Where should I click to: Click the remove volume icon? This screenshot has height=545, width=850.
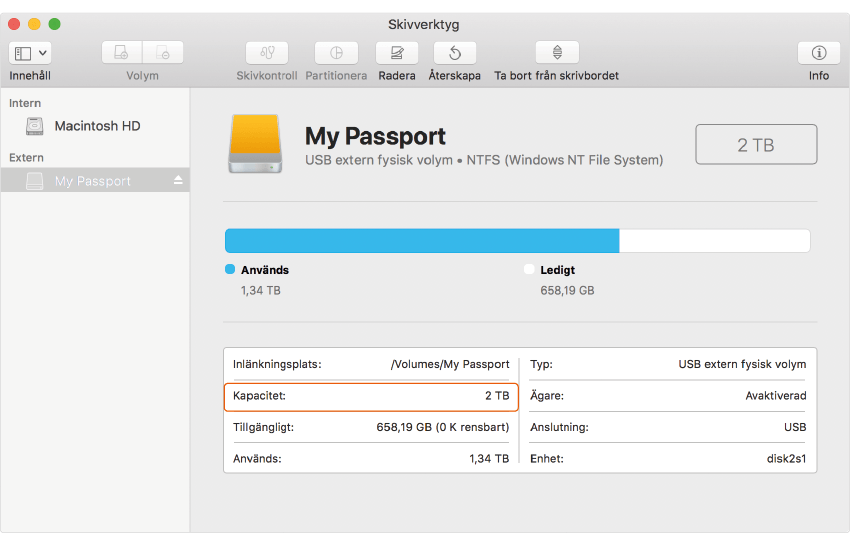point(163,53)
